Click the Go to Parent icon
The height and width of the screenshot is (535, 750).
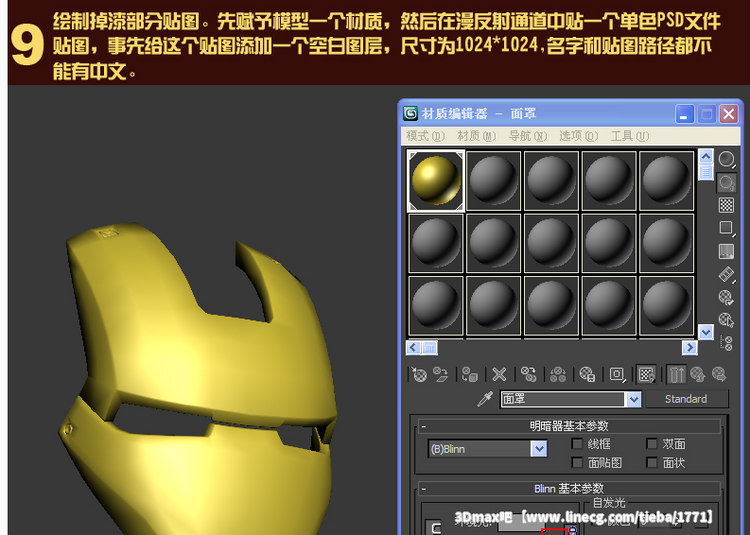[698, 374]
